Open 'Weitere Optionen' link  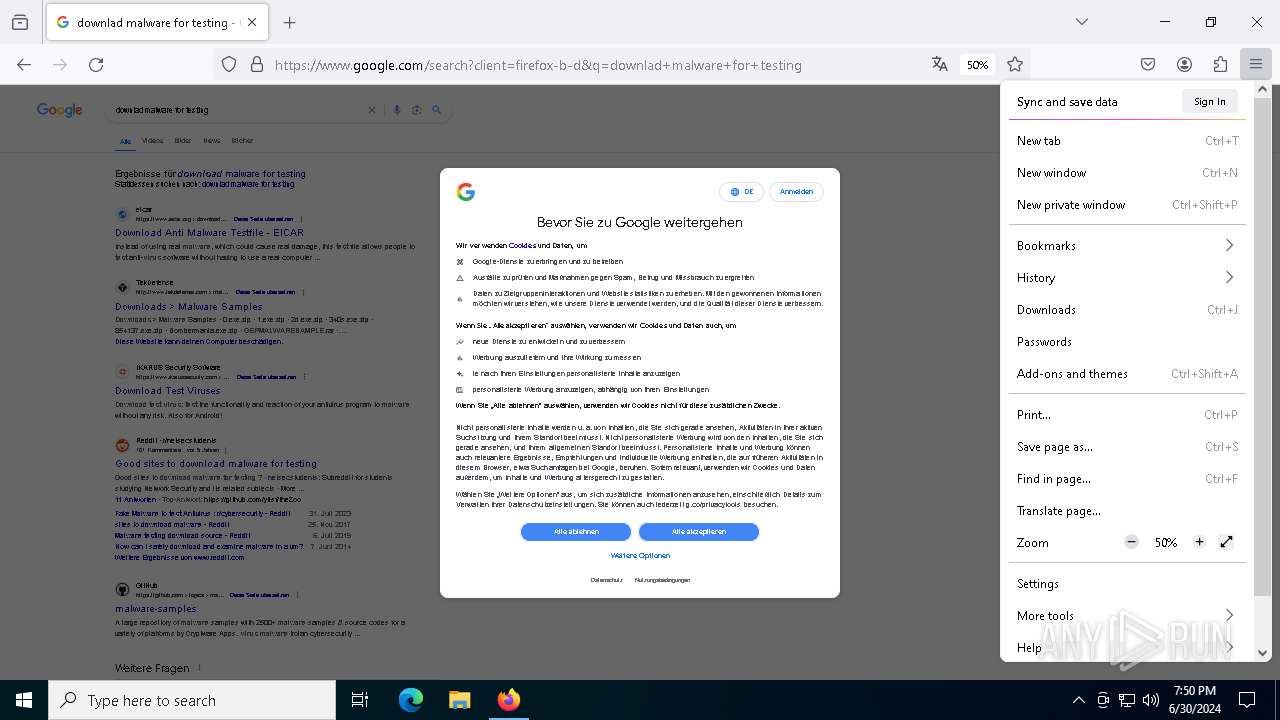(640, 556)
